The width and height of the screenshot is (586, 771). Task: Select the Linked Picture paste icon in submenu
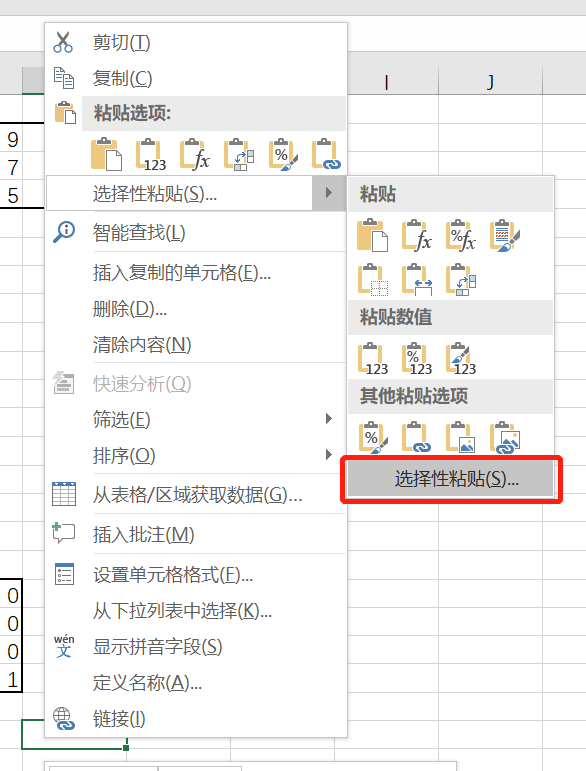(505, 437)
